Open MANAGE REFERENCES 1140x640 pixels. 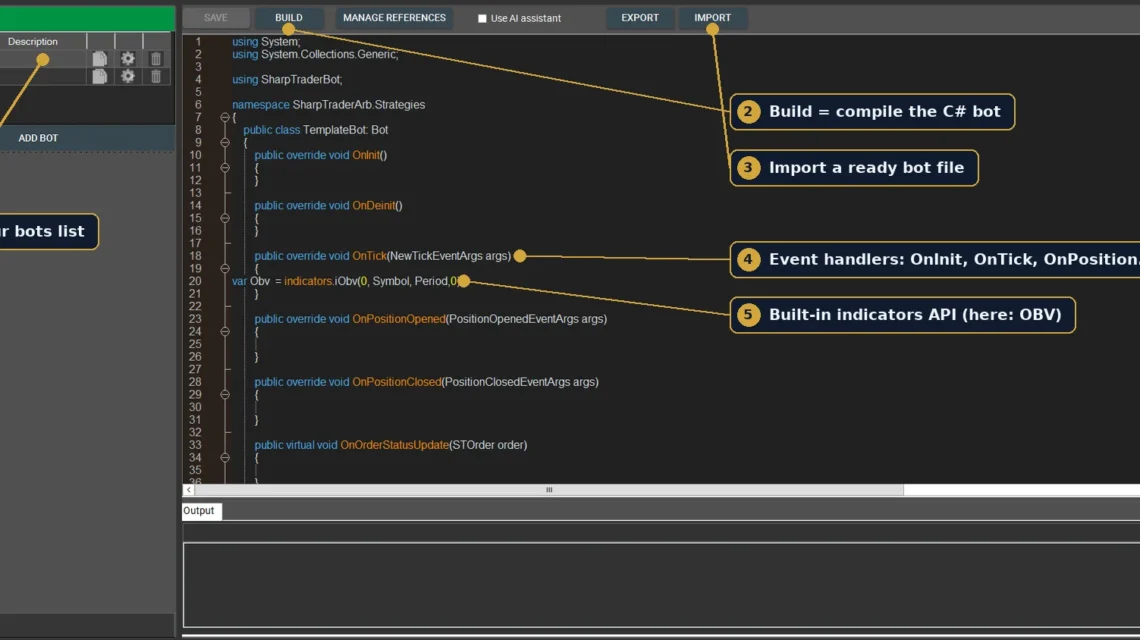394,17
